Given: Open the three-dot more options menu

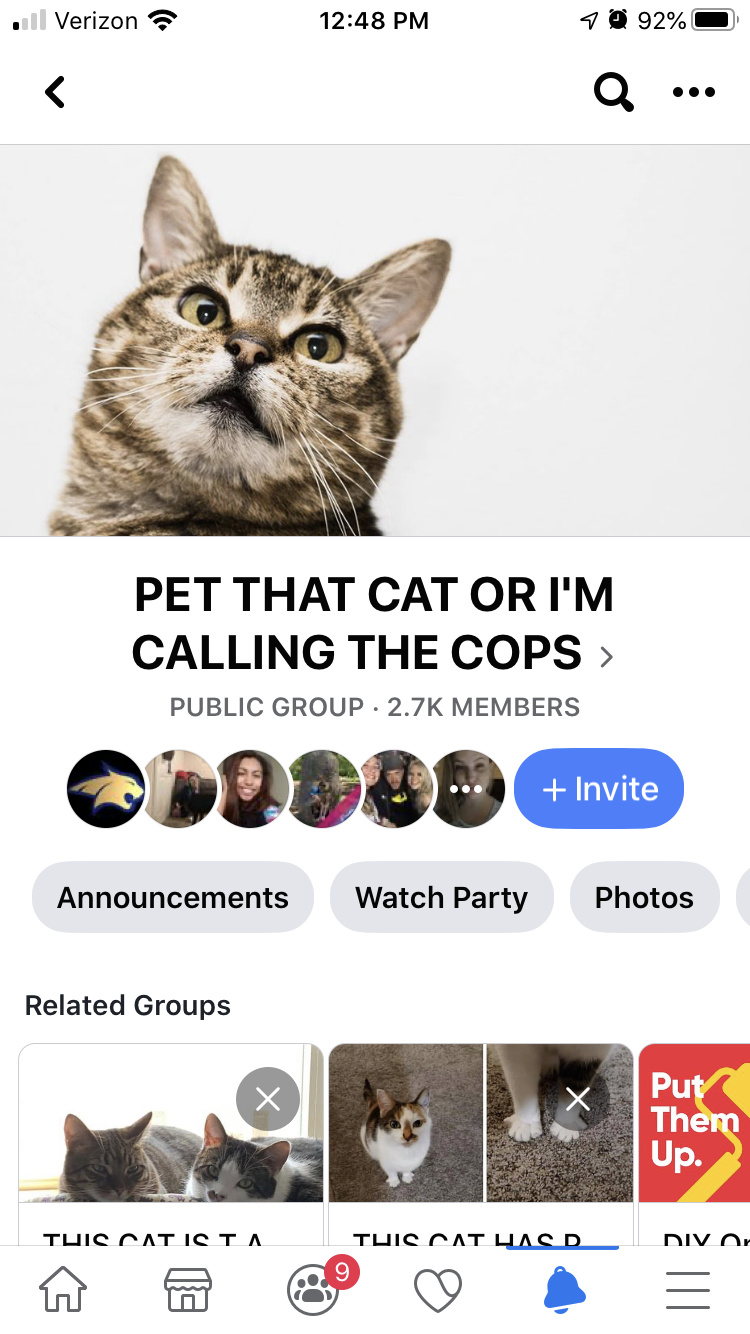Looking at the screenshot, I should pyautogui.click(x=693, y=92).
